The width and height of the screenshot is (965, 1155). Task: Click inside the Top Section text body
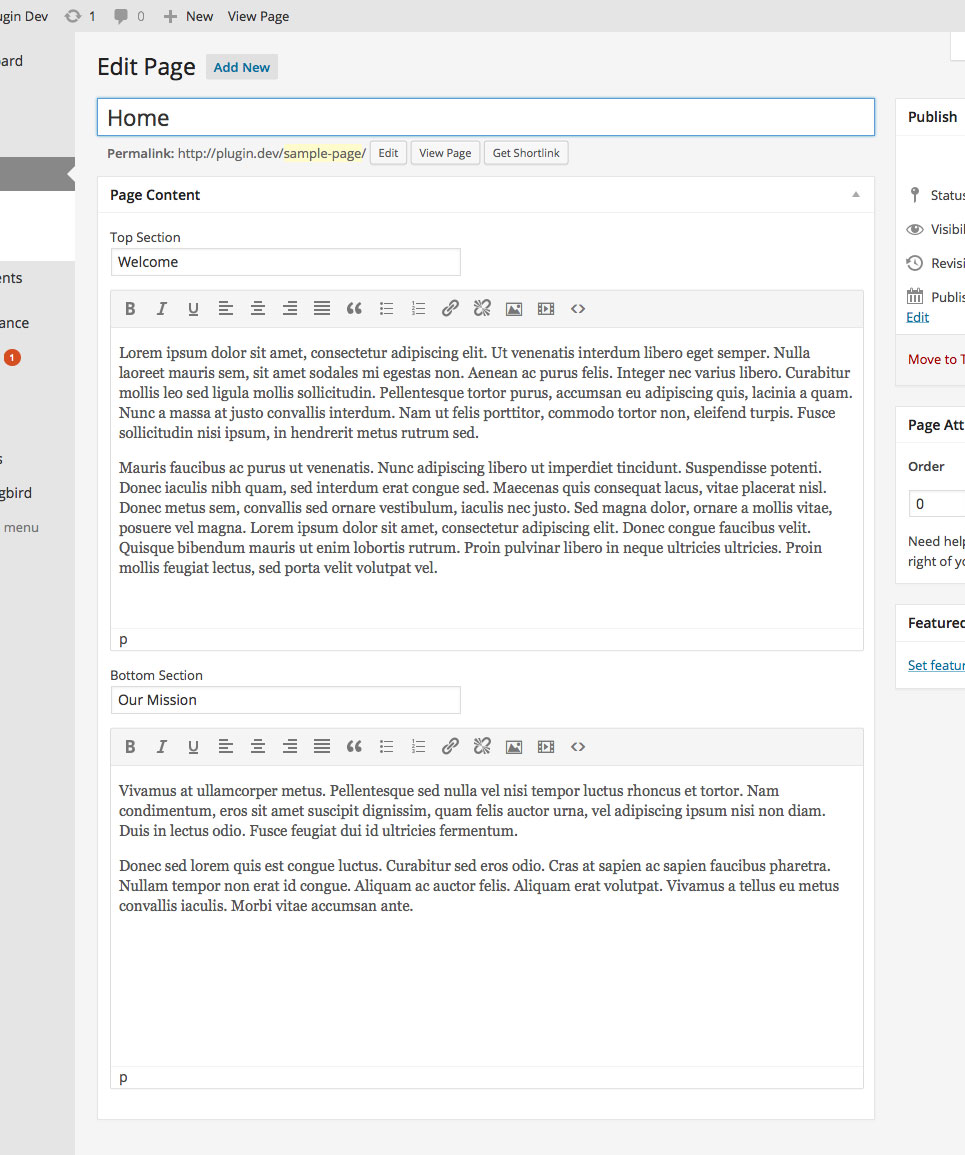point(486,478)
